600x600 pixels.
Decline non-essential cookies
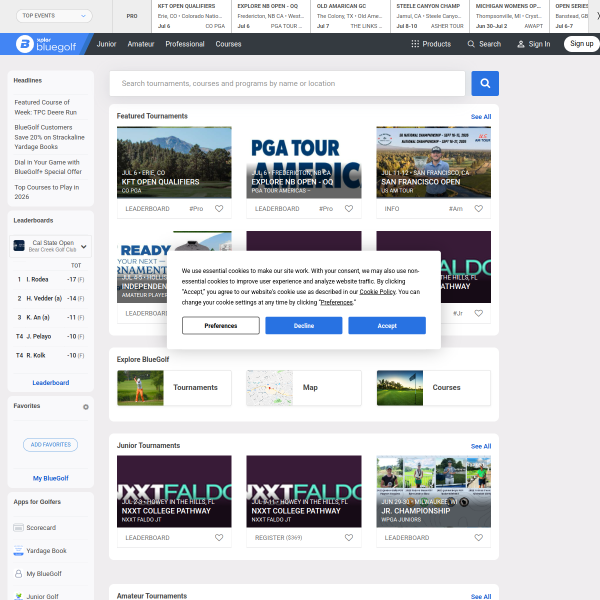304,326
